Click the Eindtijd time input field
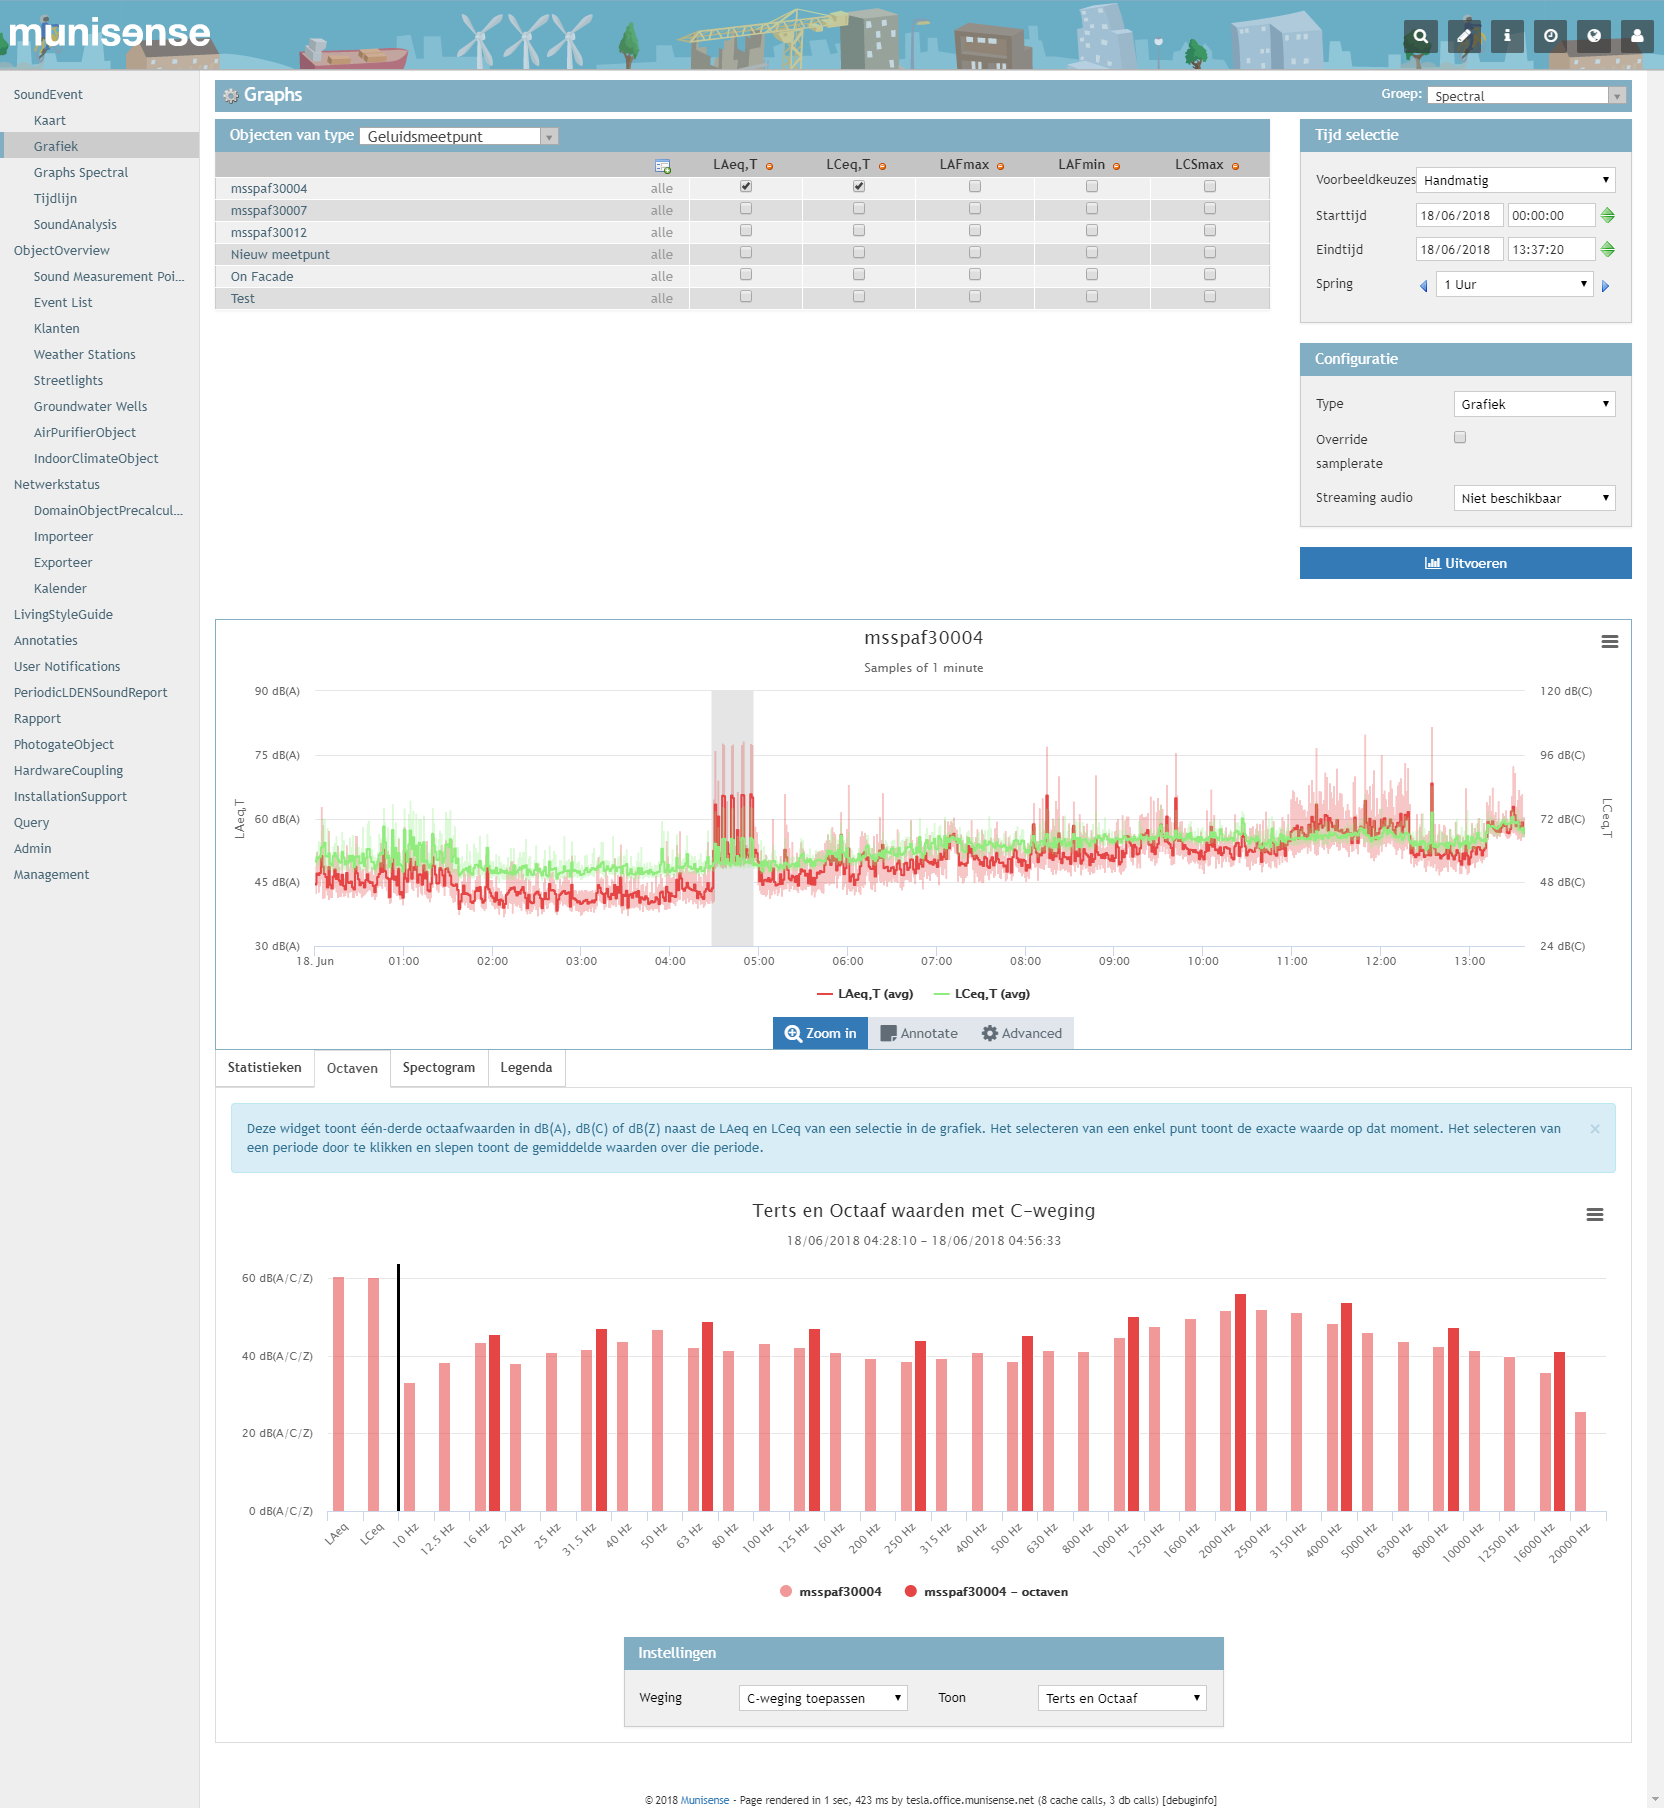The image size is (1664, 1808). (1551, 250)
